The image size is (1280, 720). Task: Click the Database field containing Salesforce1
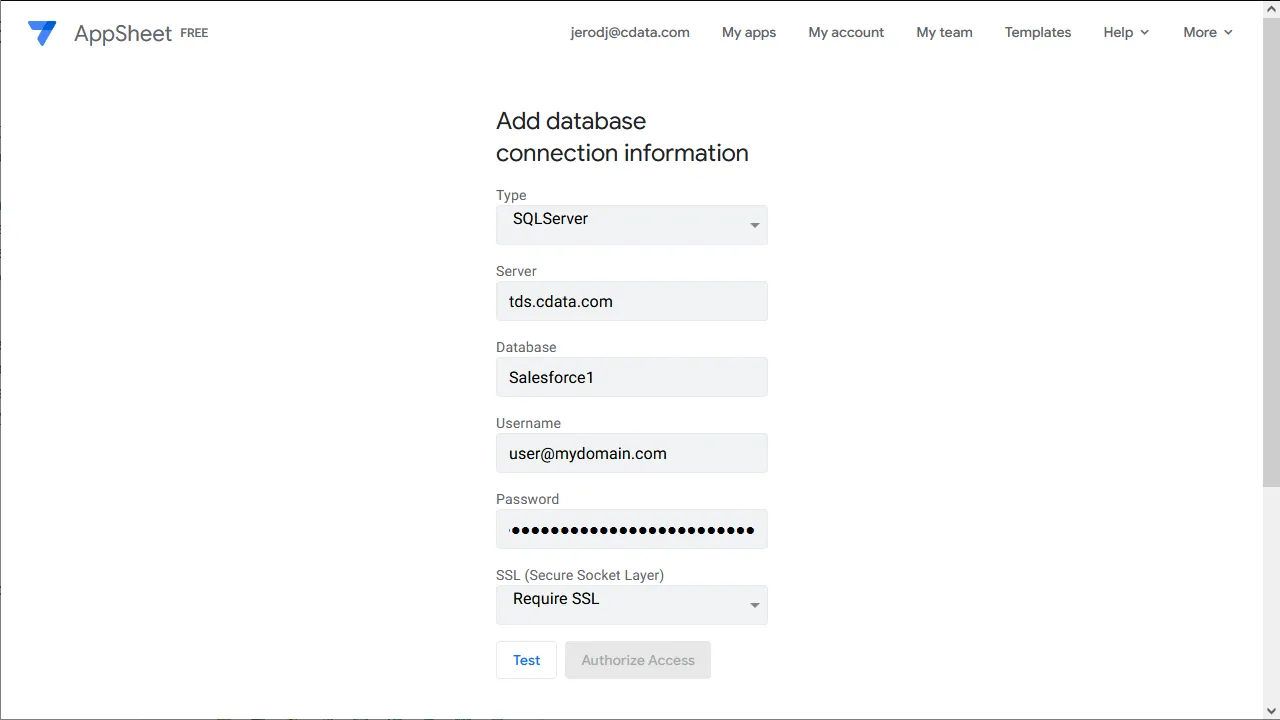click(631, 377)
